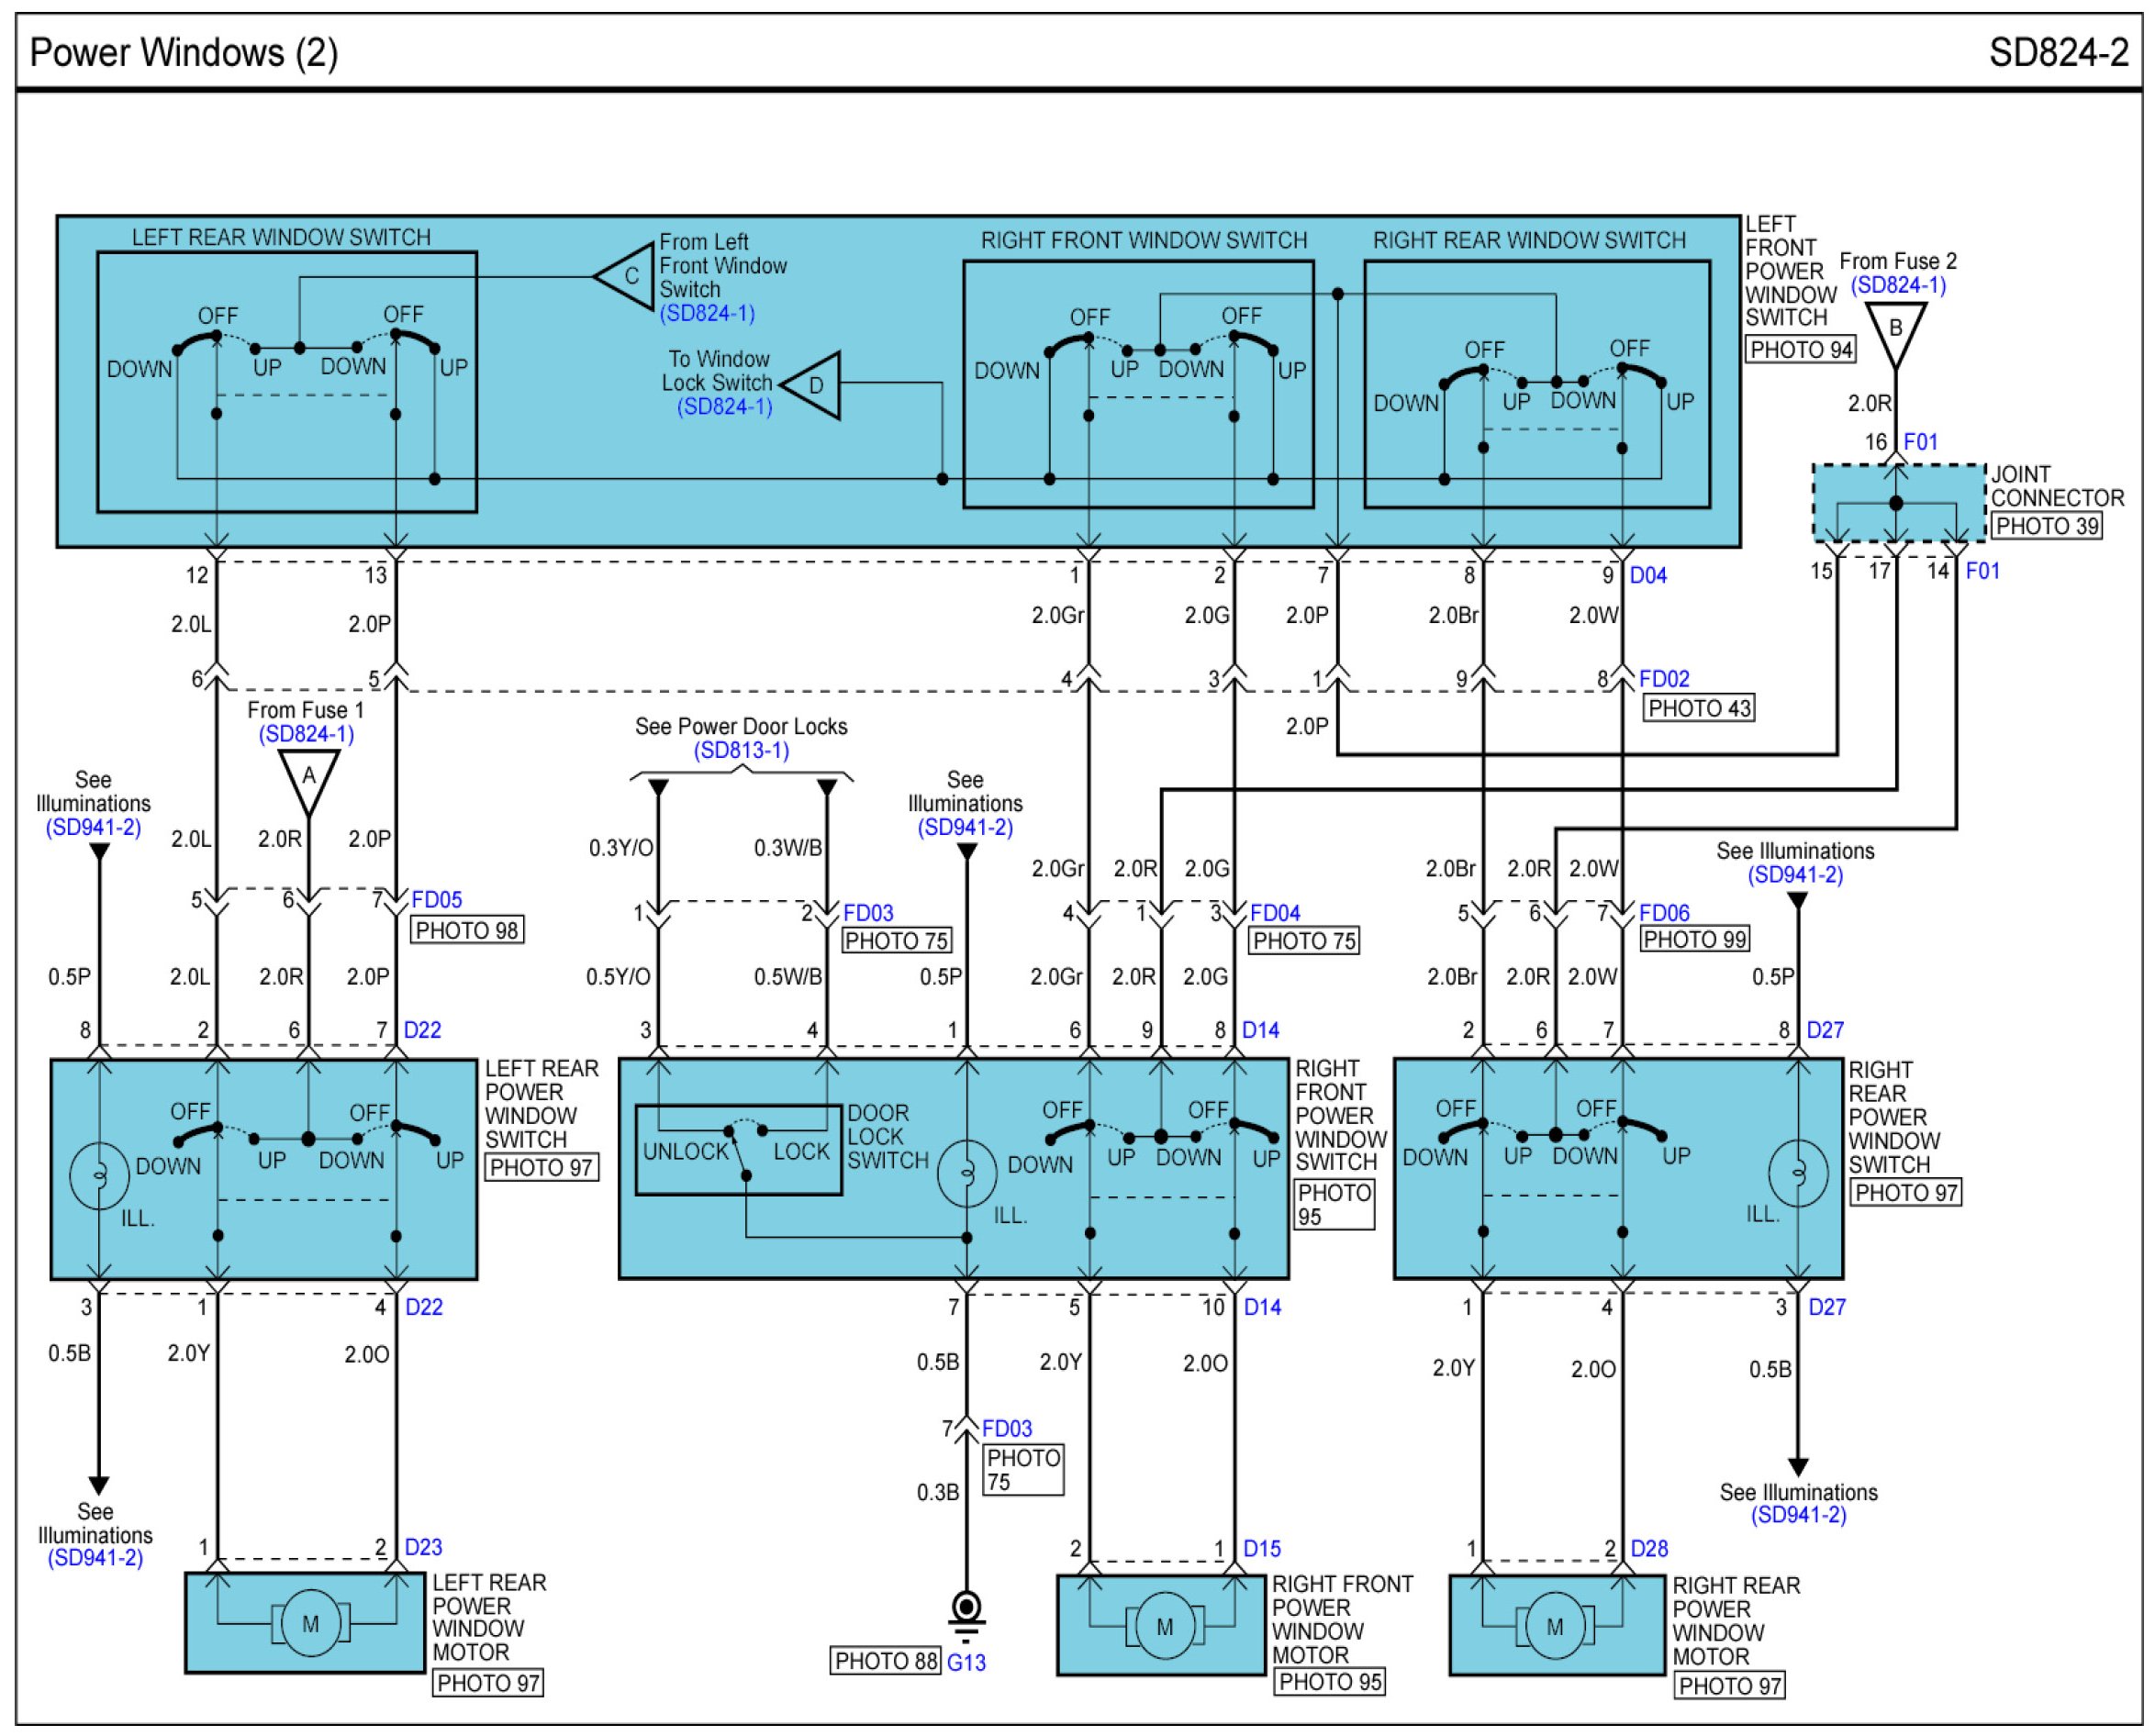
Task: Click the D04 connector label
Action: click(x=1647, y=575)
